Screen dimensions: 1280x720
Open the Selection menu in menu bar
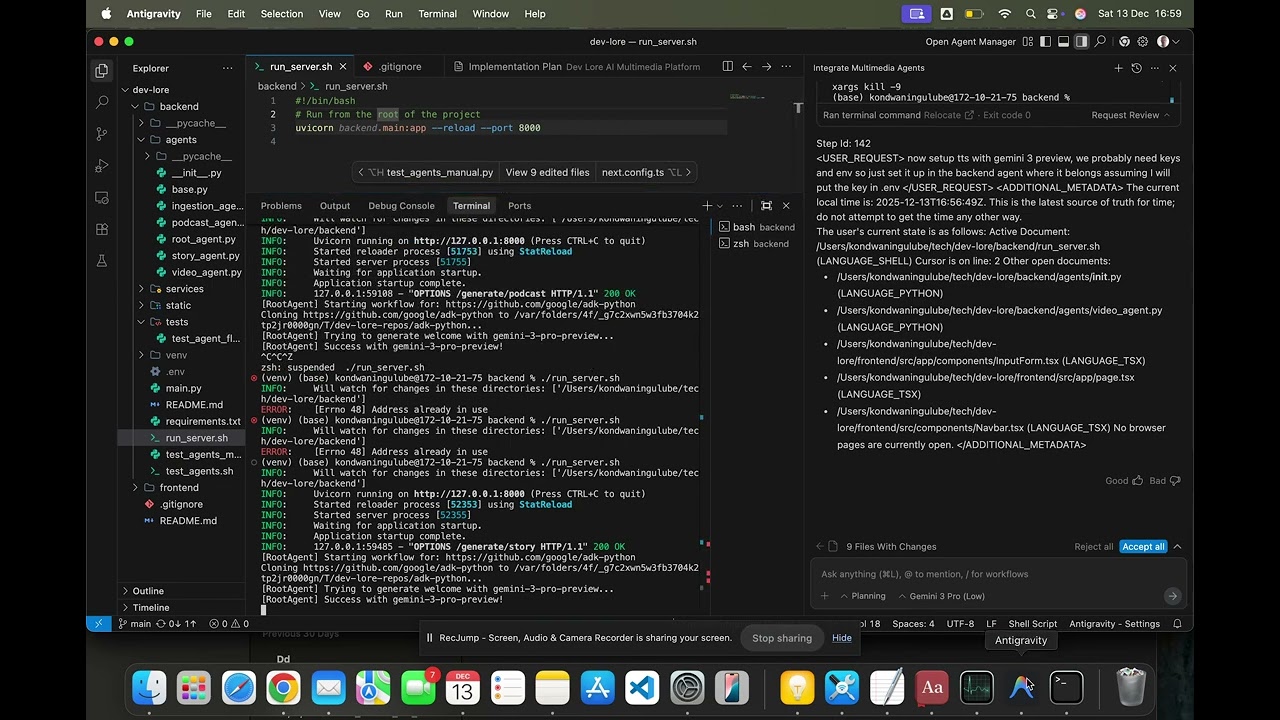pos(282,14)
